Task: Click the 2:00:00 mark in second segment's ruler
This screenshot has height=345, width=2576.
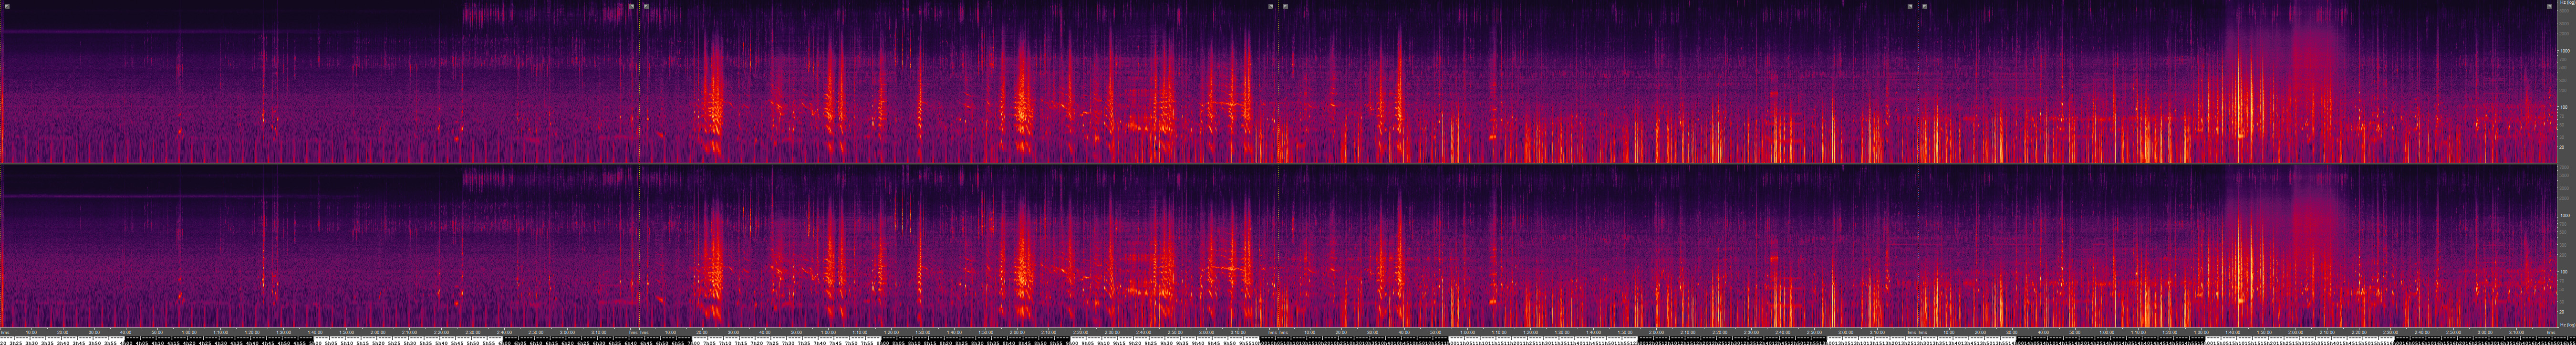Action: point(1017,332)
